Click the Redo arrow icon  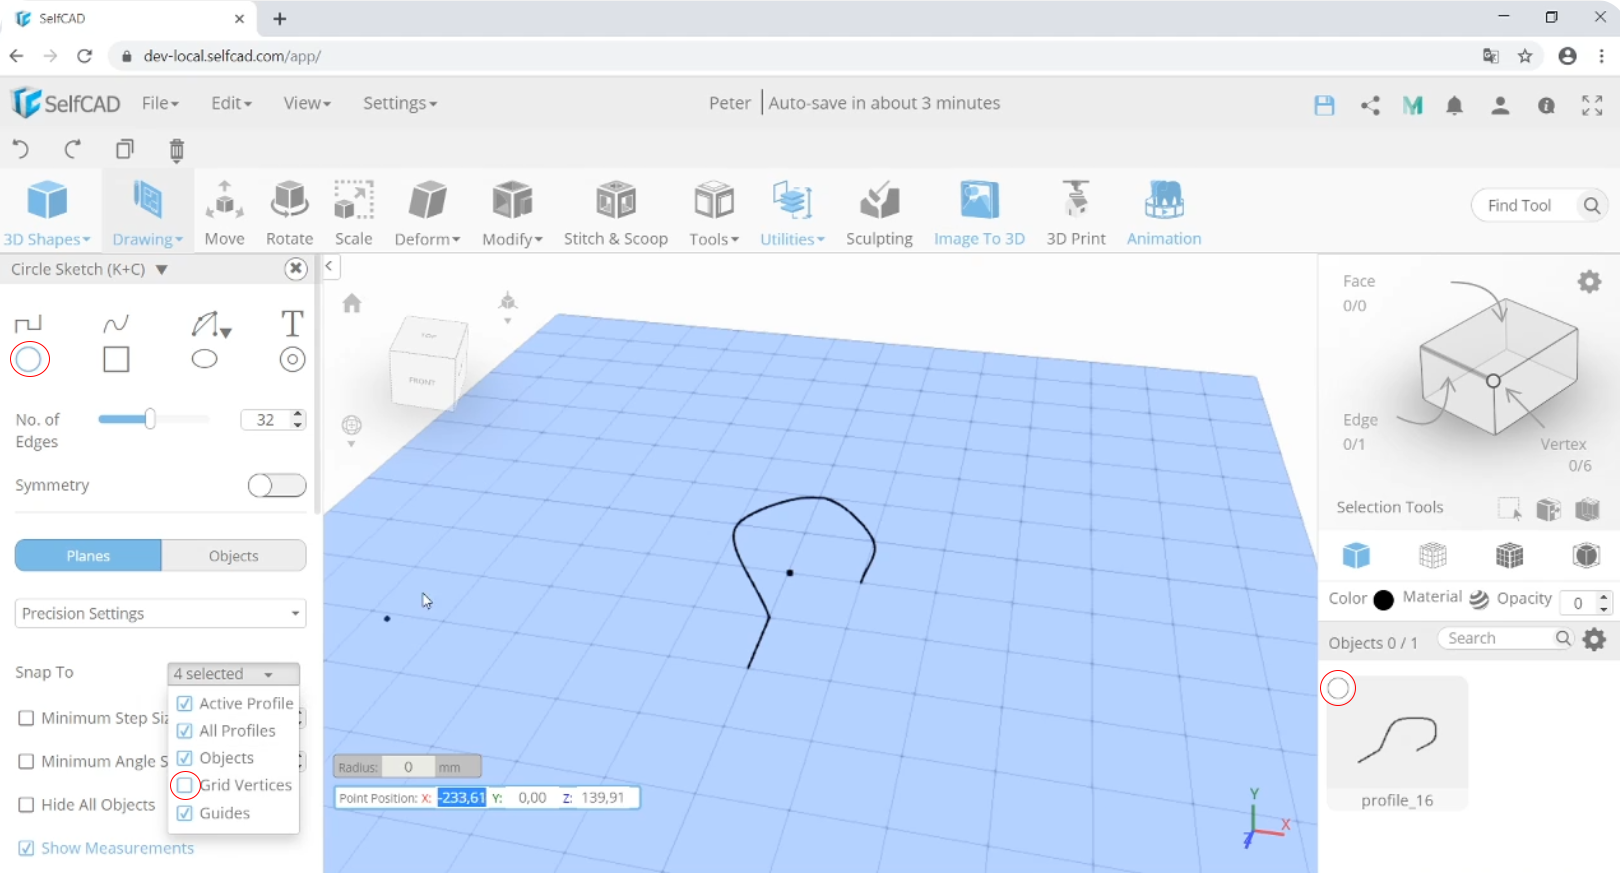pos(72,150)
